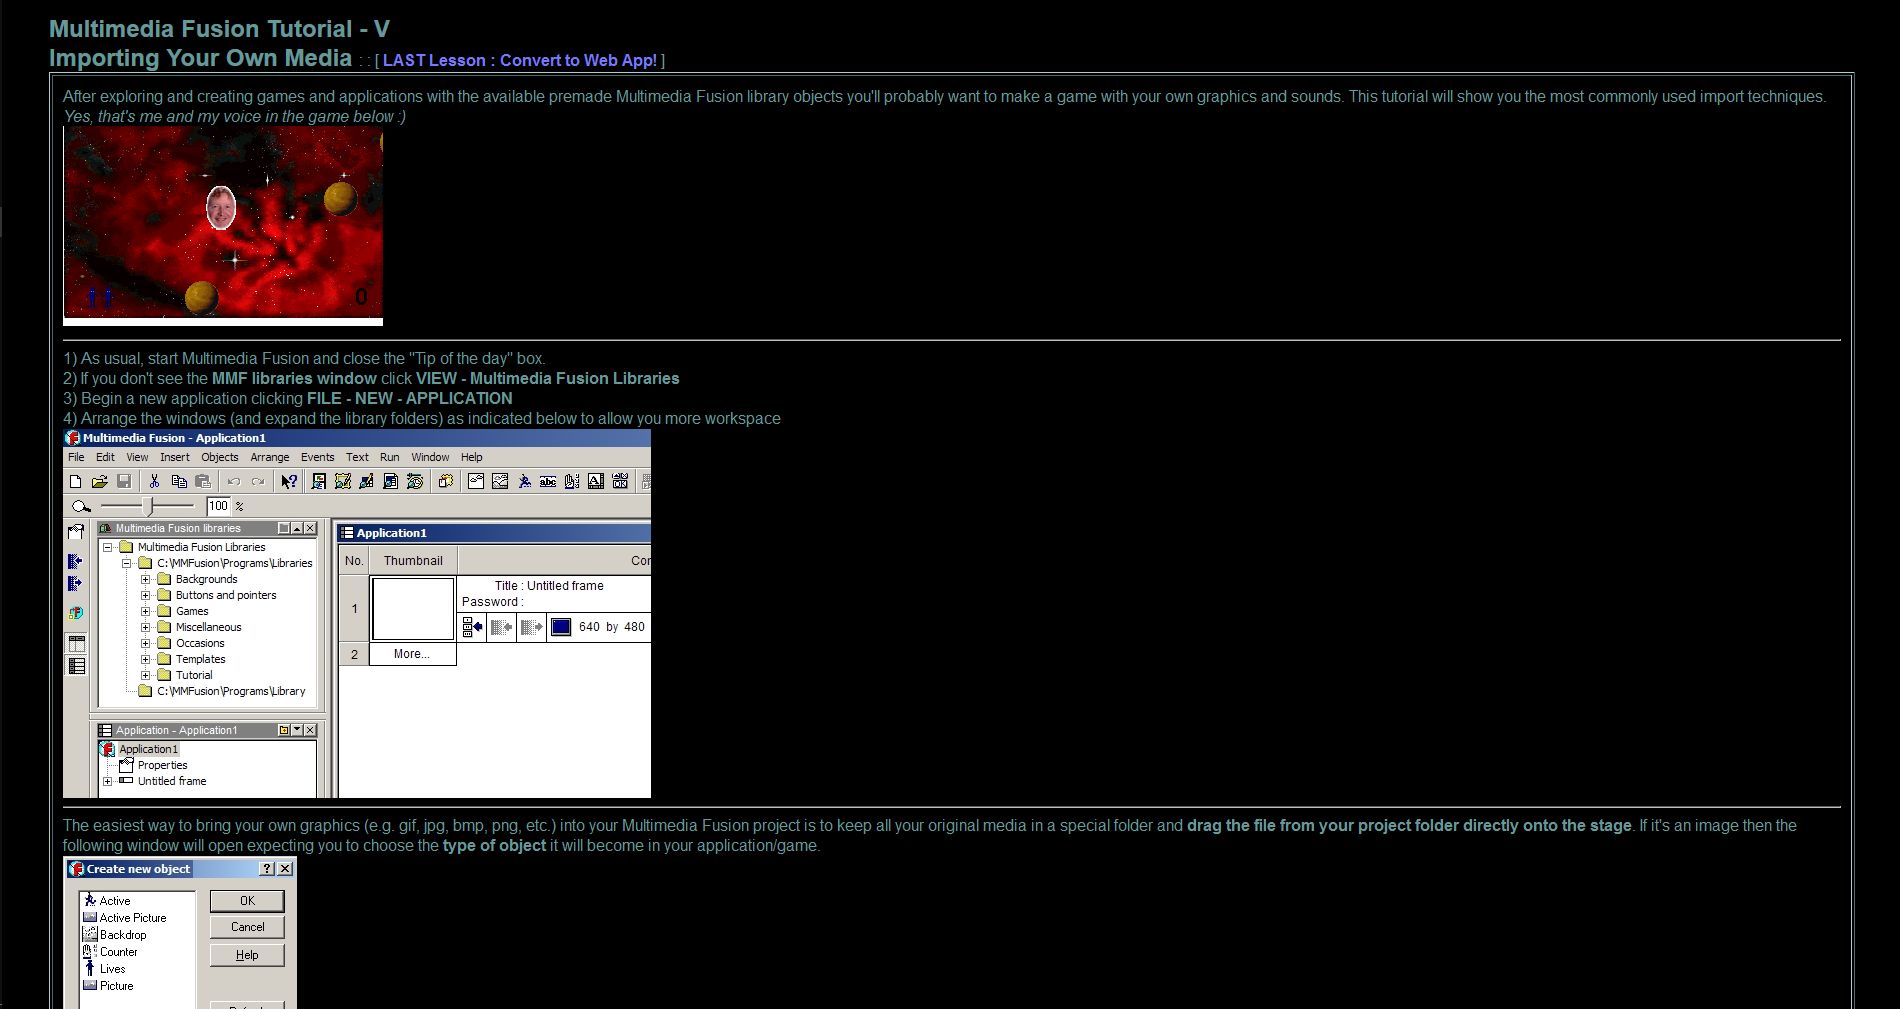Expand the Backgrounds library folder
The width and height of the screenshot is (1900, 1009).
145,579
